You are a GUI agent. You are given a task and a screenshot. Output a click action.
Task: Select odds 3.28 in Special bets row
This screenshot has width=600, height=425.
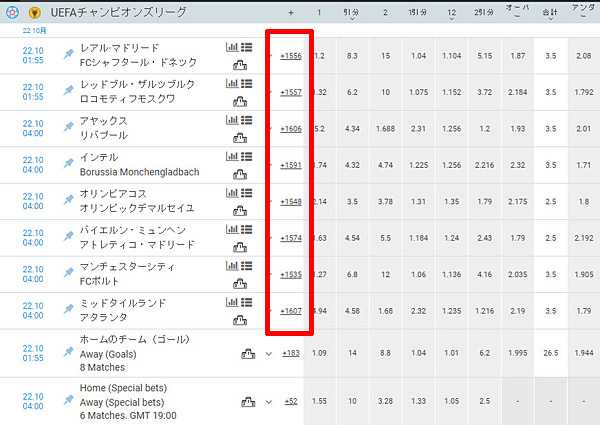(x=385, y=401)
